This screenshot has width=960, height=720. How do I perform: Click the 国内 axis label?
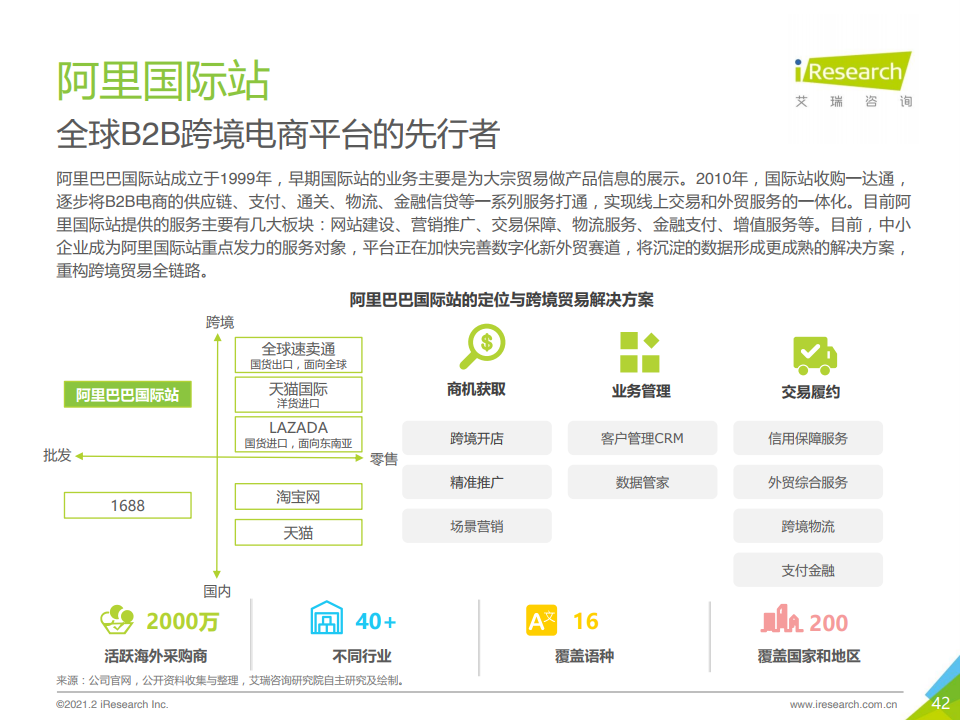pos(217,591)
